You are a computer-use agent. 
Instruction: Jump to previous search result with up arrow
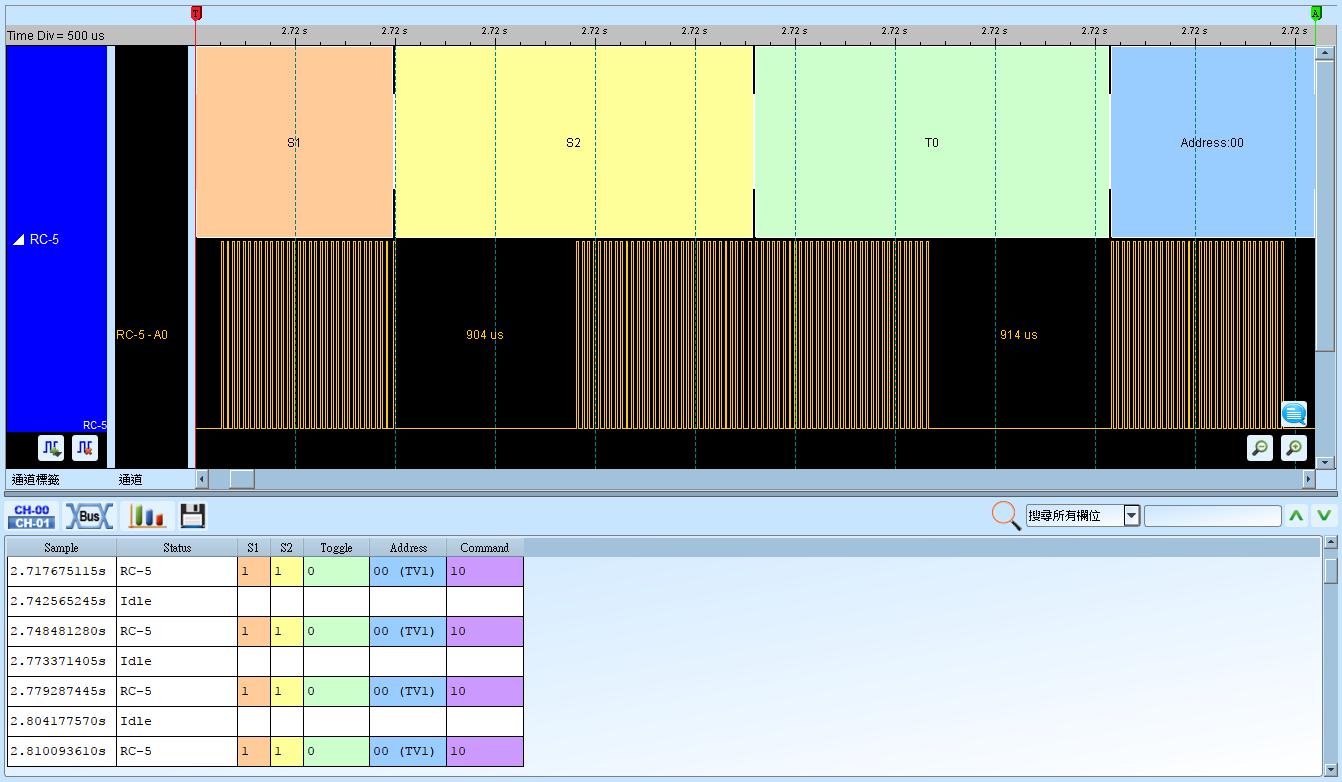[1296, 516]
